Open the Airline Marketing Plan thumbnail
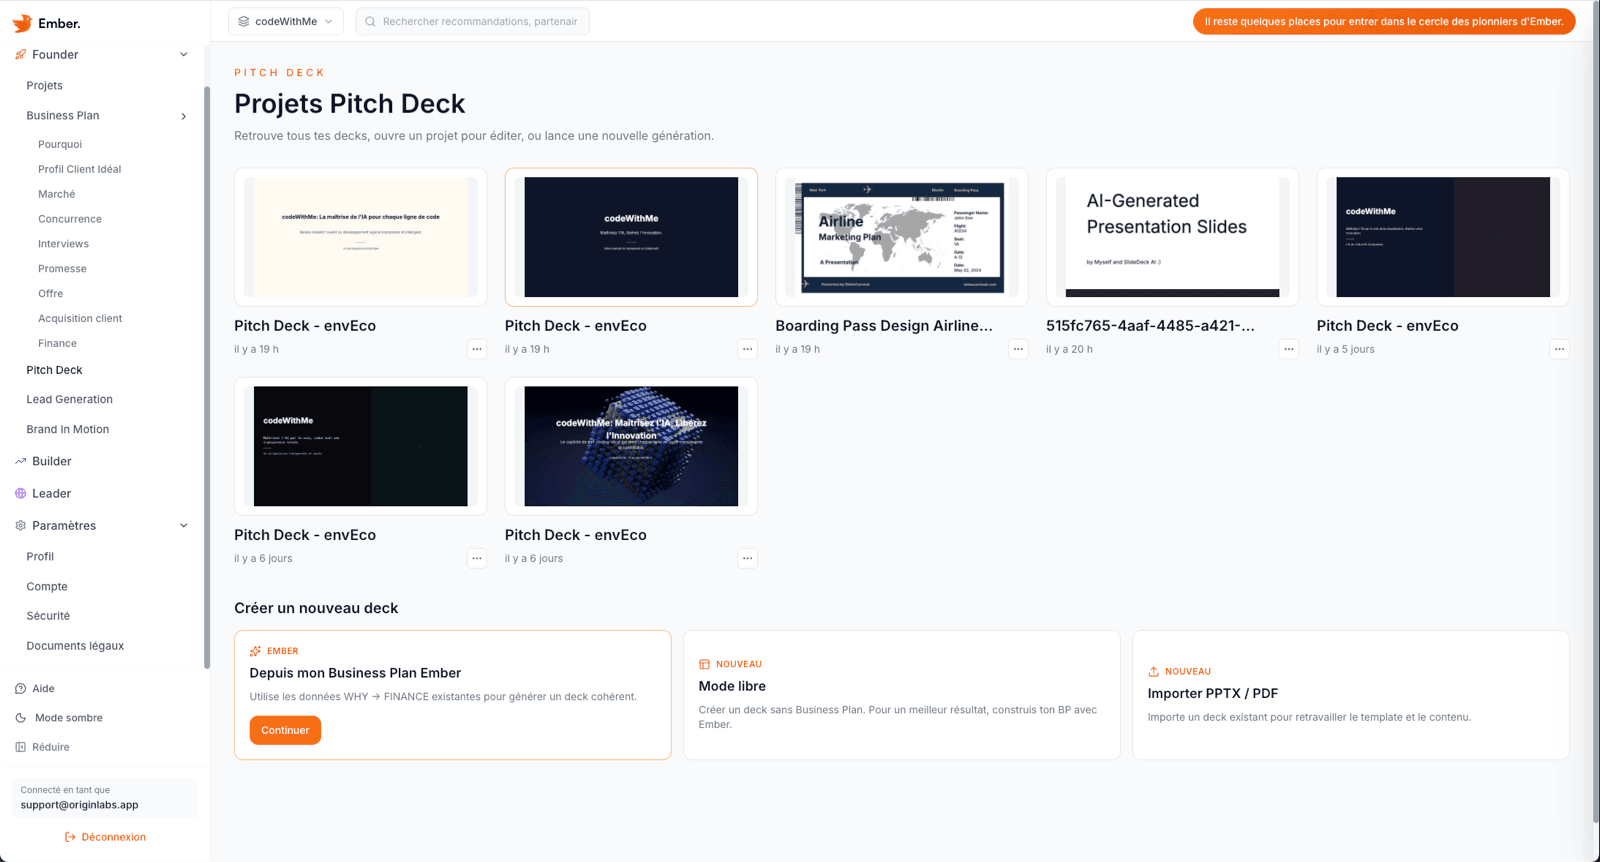Viewport: 1600px width, 862px height. point(902,237)
